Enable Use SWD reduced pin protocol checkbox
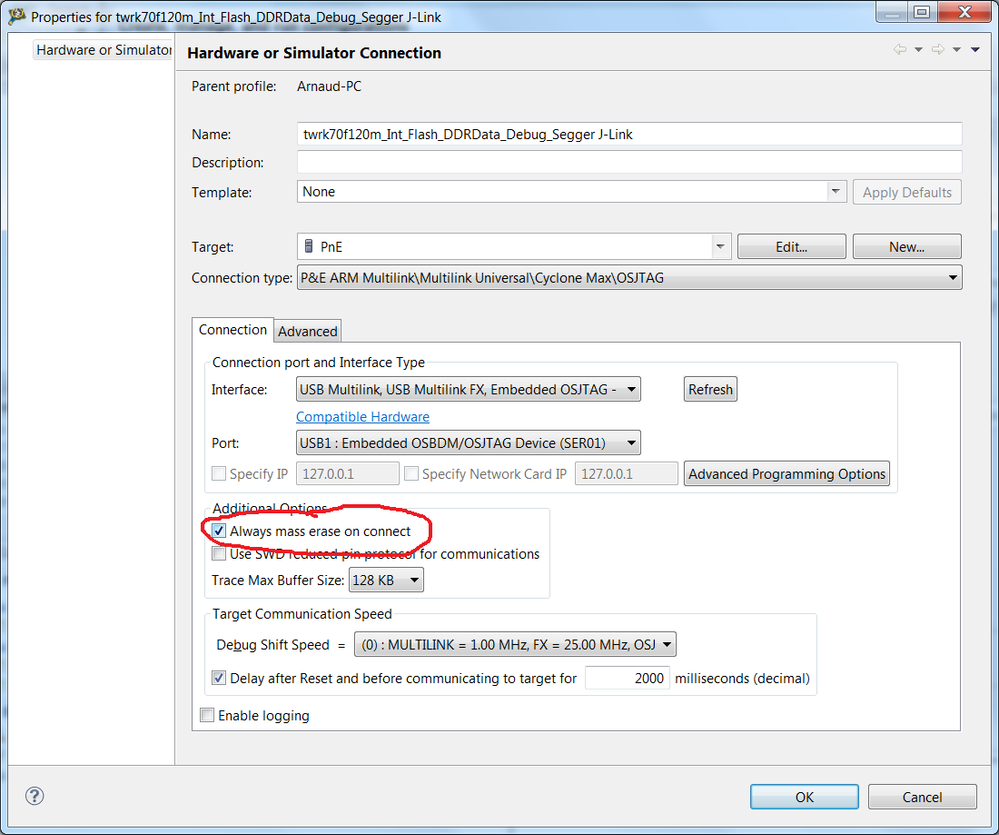This screenshot has width=999, height=835. (x=219, y=553)
